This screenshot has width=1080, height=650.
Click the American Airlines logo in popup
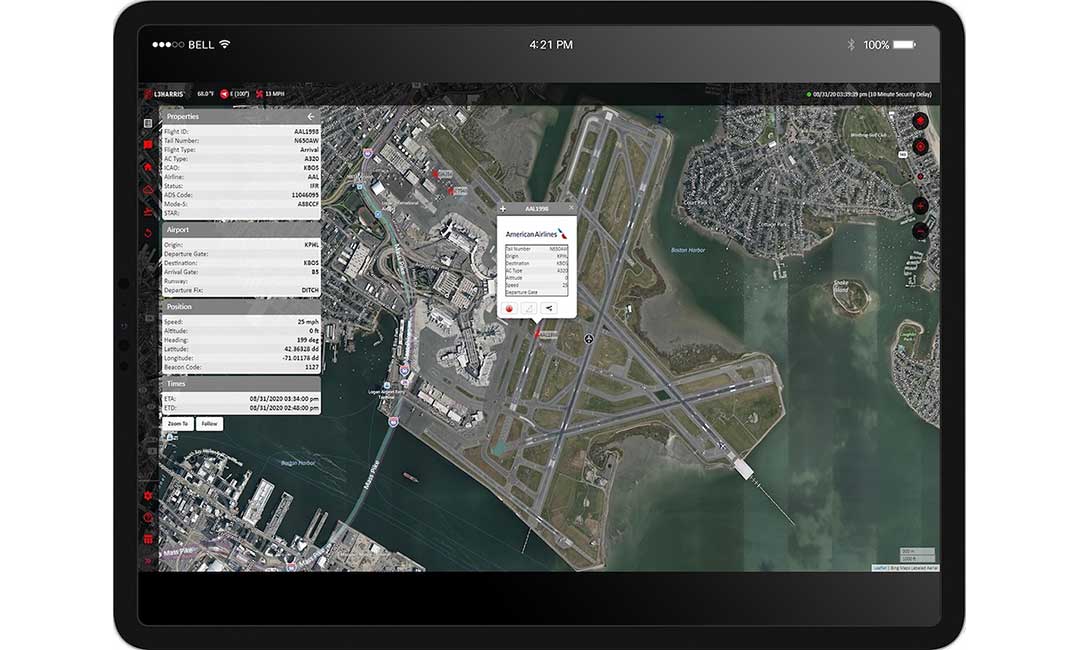537,234
